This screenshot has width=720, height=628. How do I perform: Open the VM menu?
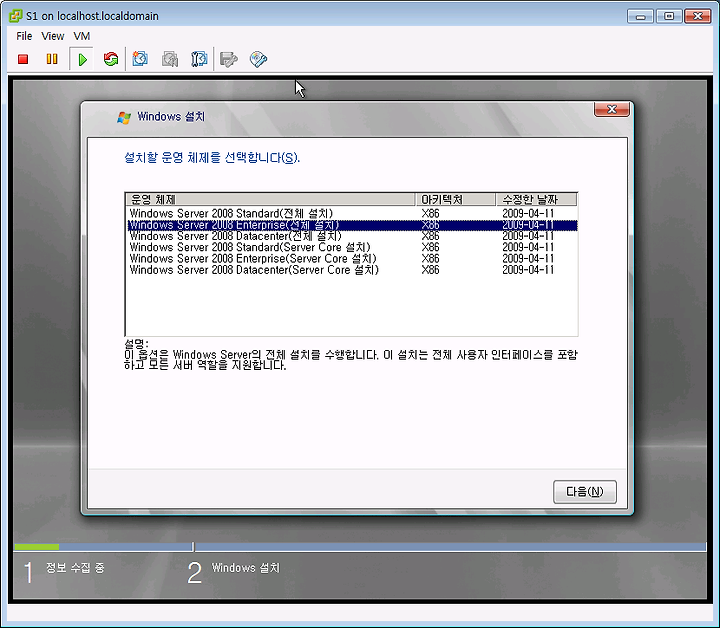pyautogui.click(x=82, y=36)
